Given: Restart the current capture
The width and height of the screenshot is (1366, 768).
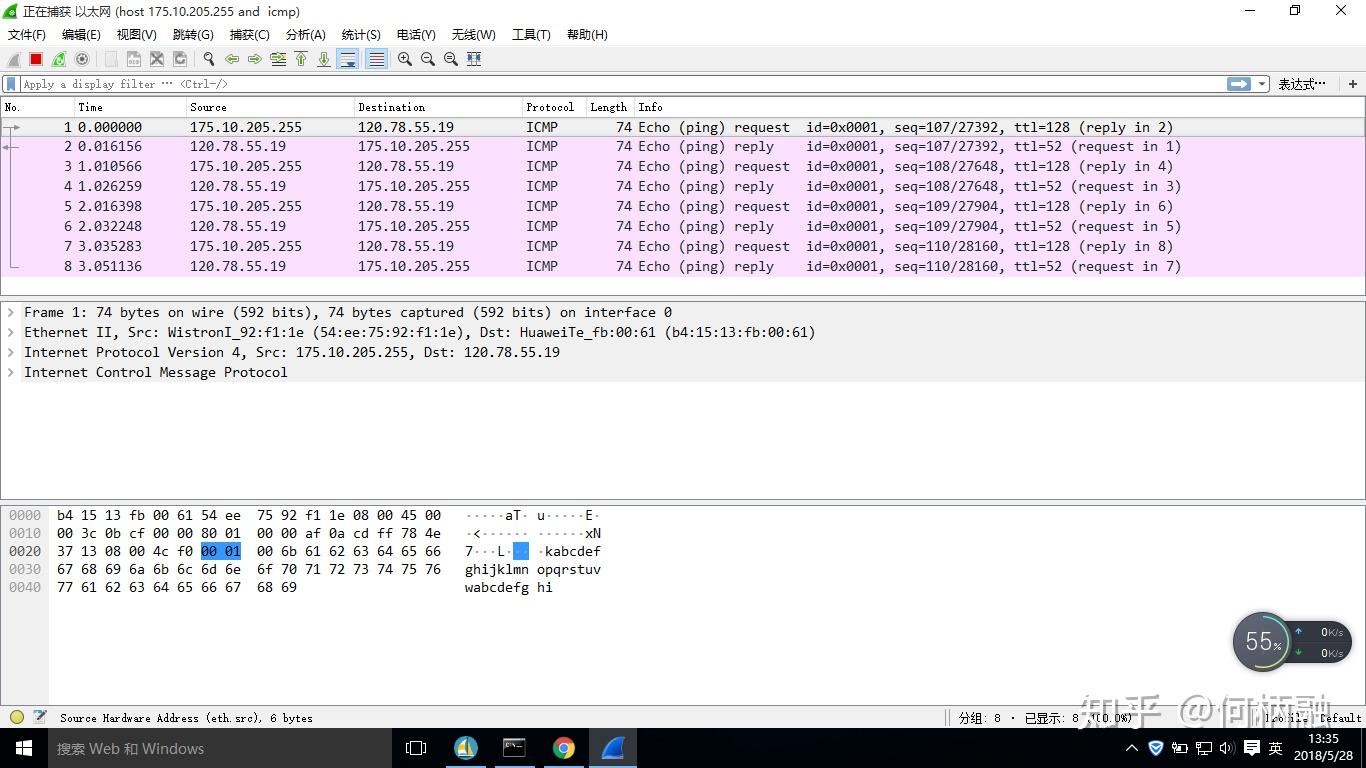Looking at the screenshot, I should click(x=58, y=59).
